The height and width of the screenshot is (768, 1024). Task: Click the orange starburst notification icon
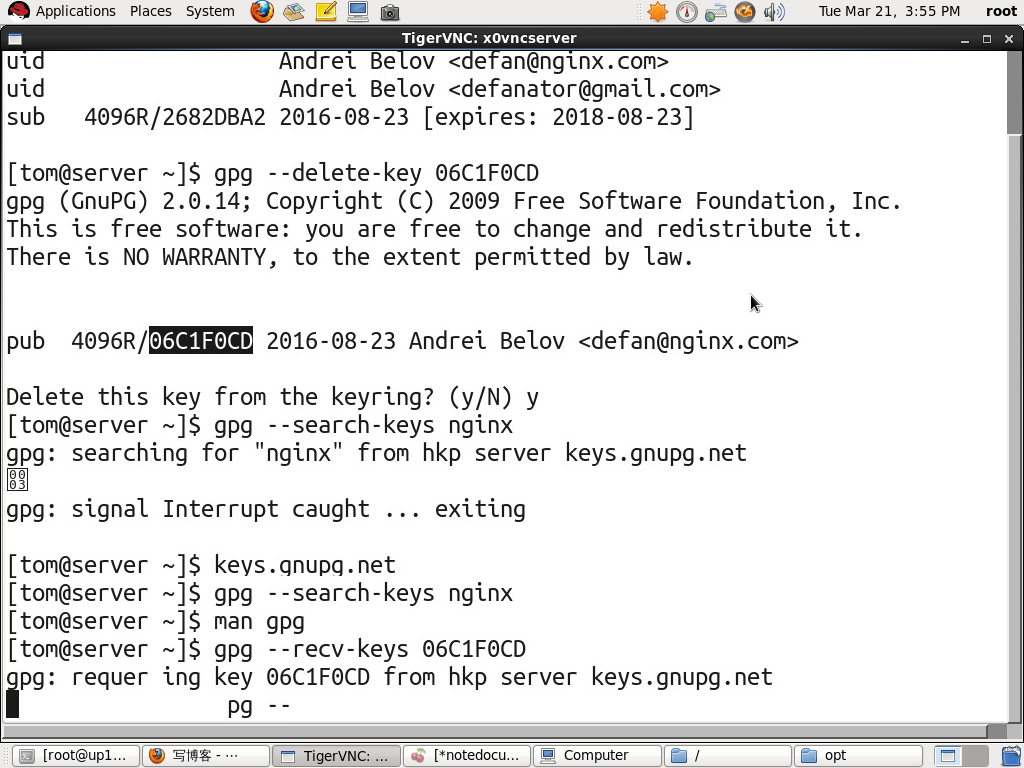658,12
